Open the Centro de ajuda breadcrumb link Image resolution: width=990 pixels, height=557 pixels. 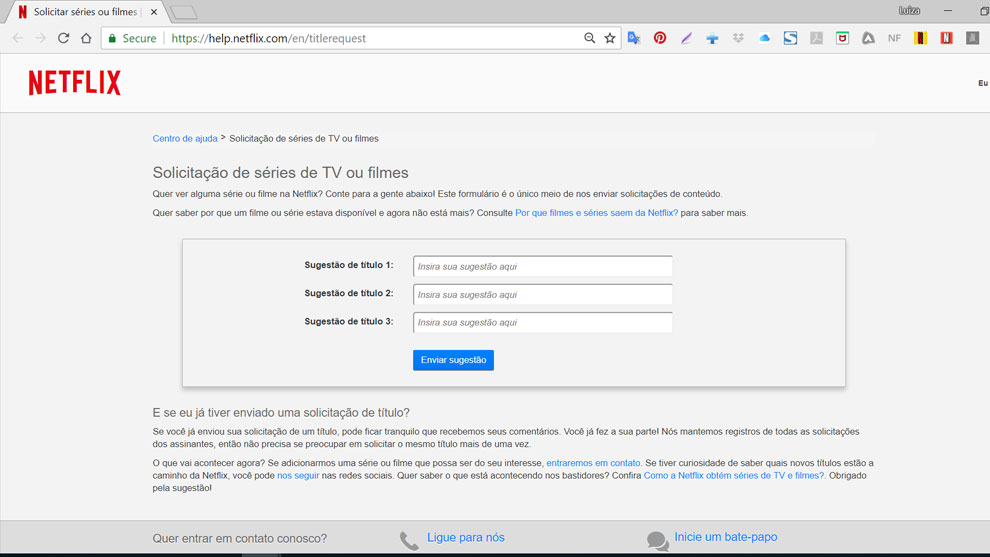click(x=185, y=138)
